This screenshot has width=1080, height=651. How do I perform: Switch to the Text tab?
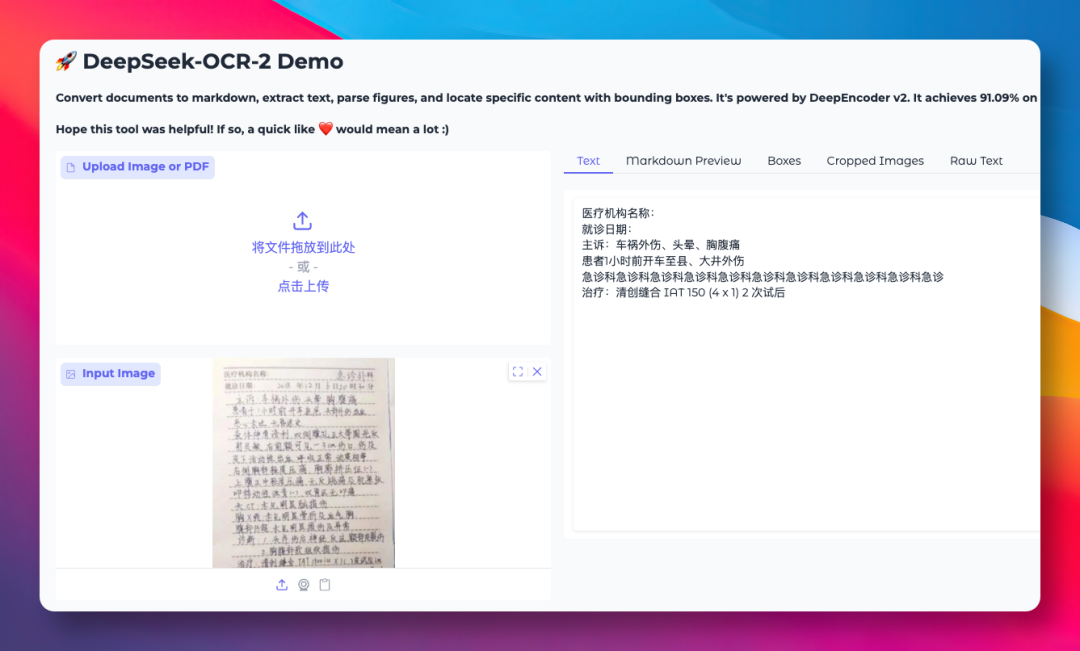[588, 161]
